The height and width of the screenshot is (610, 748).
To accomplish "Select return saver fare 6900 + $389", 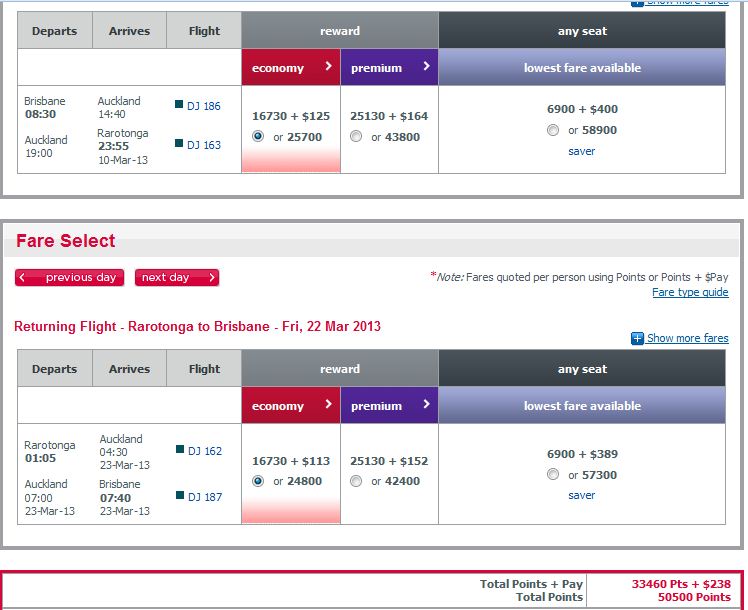I will tap(553, 474).
